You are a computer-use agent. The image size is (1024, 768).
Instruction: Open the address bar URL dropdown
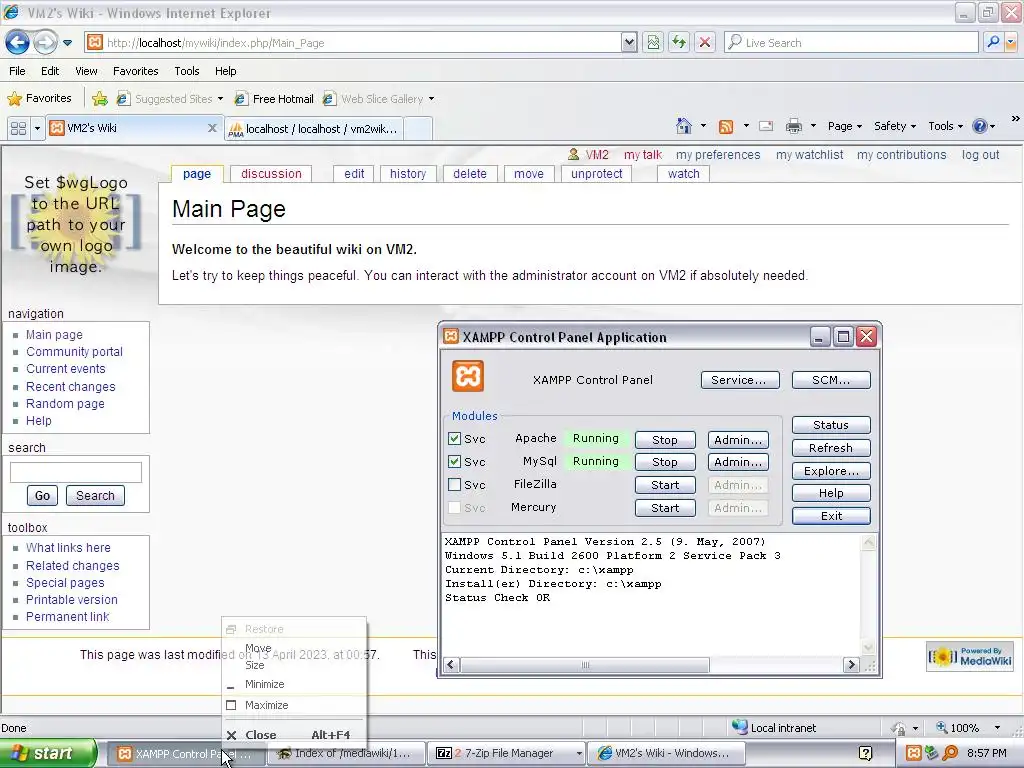(x=629, y=43)
